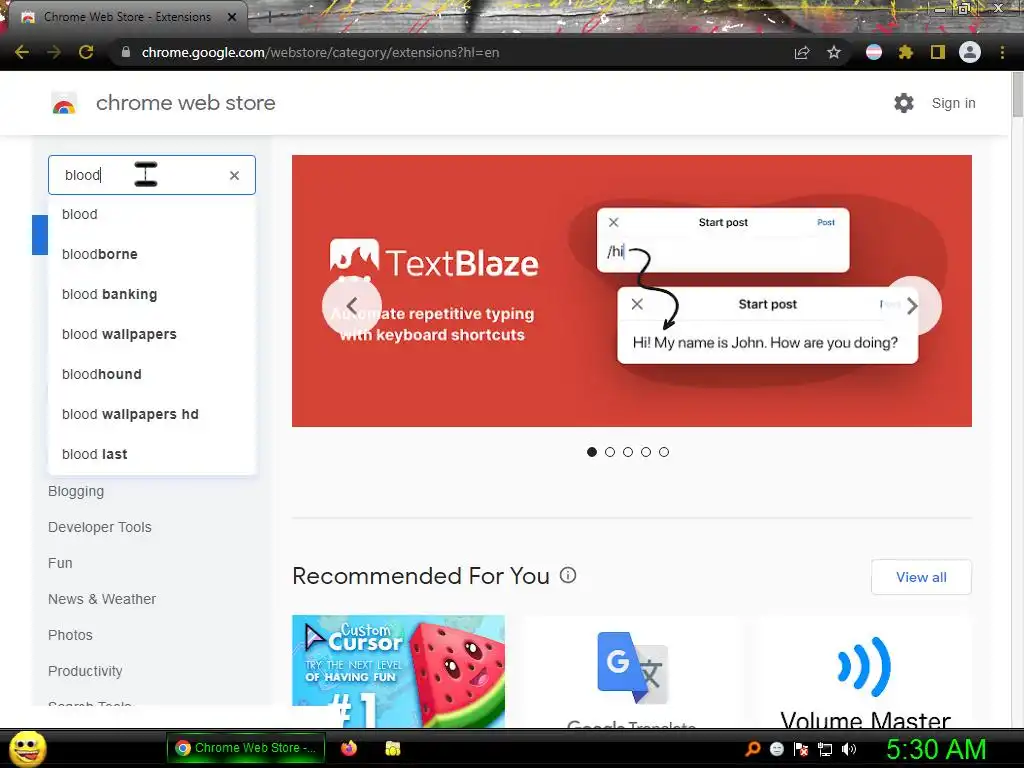Open the News & Weather category
Viewport: 1024px width, 768px height.
click(102, 599)
